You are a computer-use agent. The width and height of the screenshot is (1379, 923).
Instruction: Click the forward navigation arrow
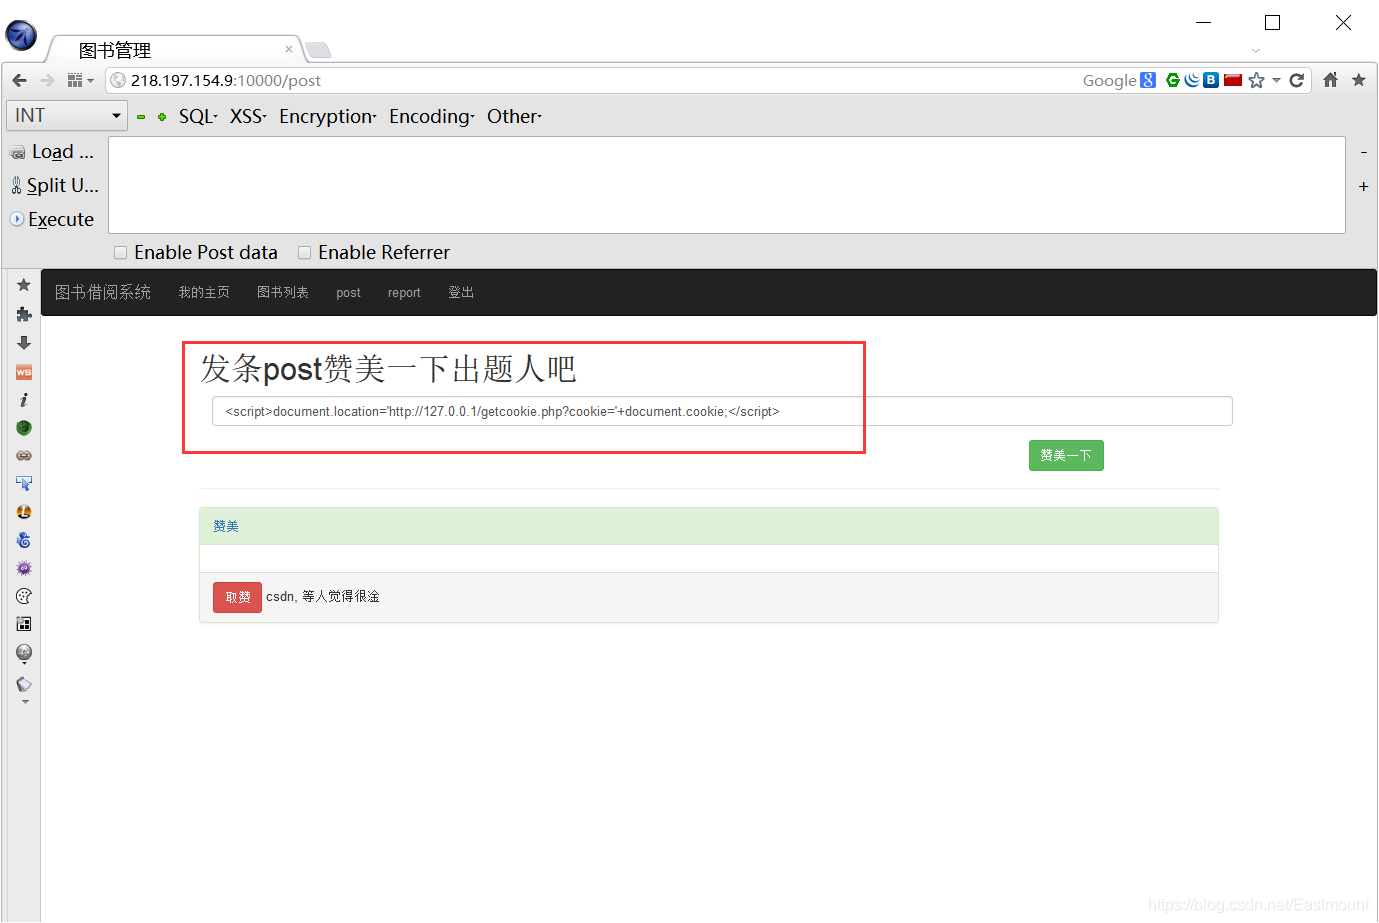(47, 80)
